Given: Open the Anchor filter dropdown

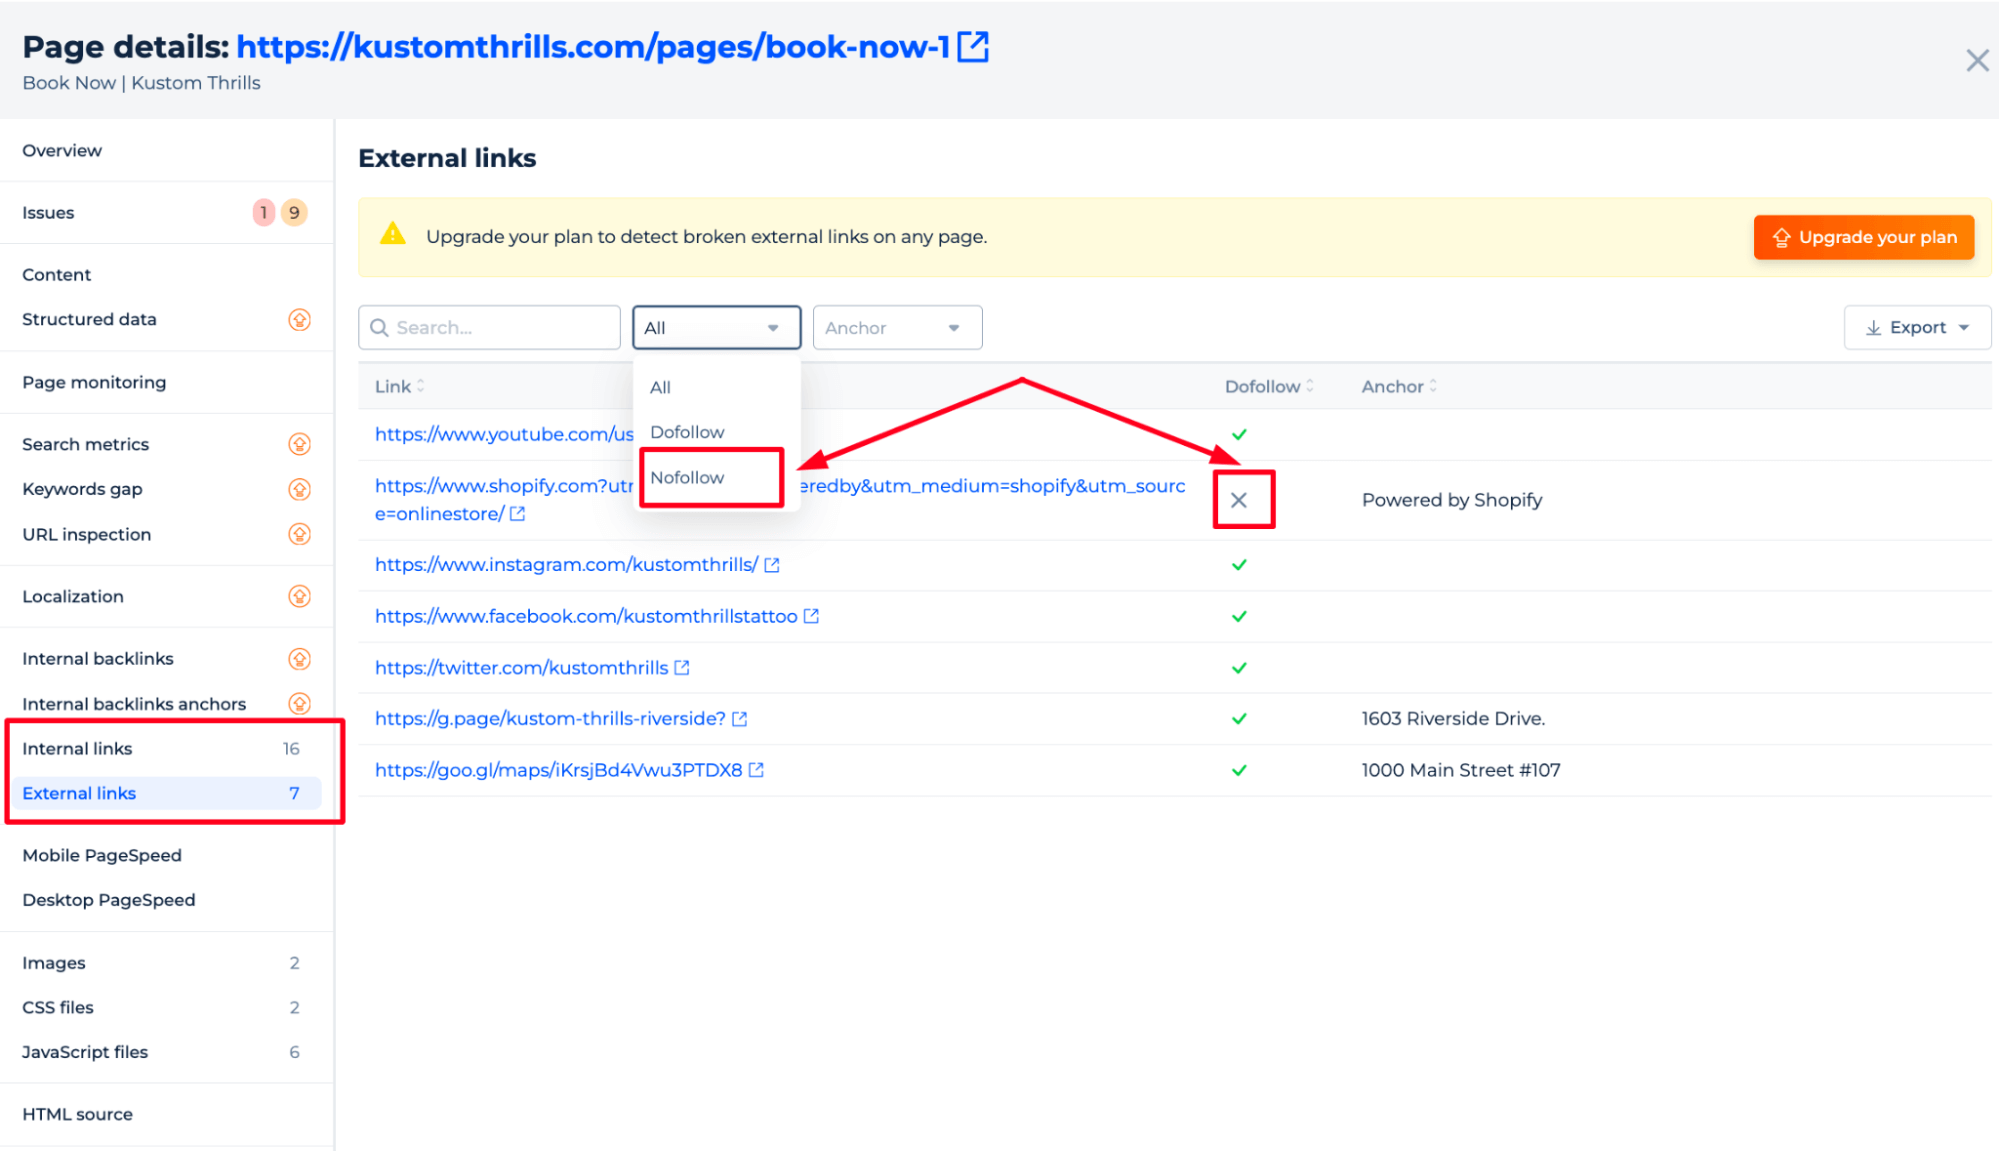Looking at the screenshot, I should coord(897,328).
